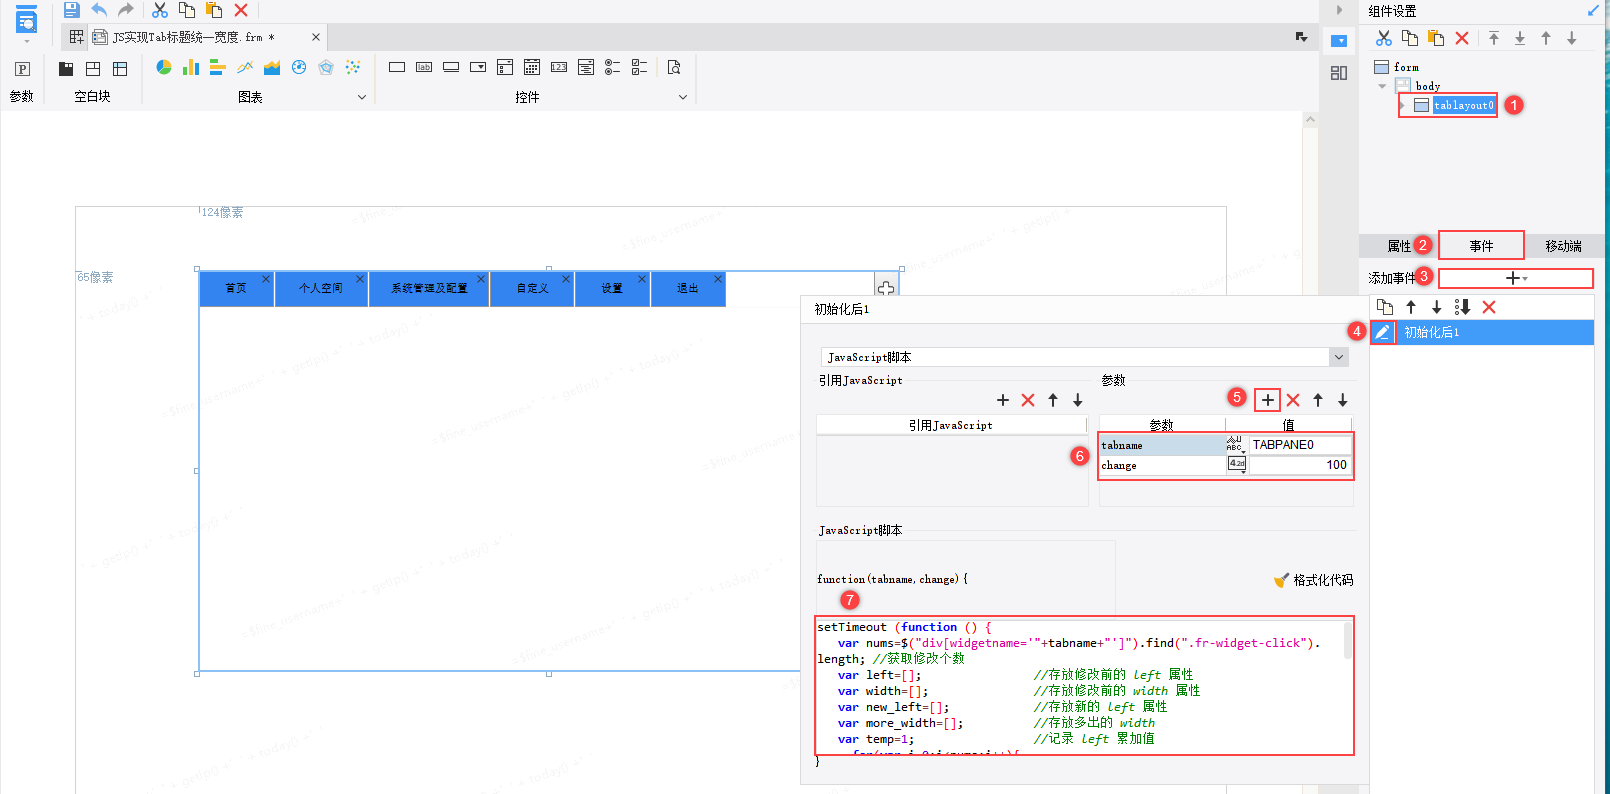
Task: Delete the event with the red X in the event list
Action: tap(1489, 307)
